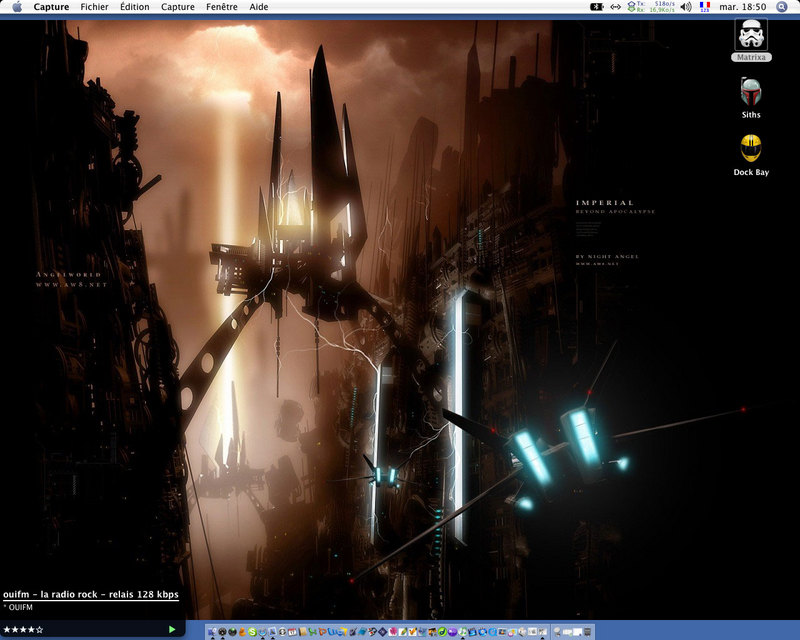
Task: Open the blue QuickTime Q icon in Dock
Action: pos(492,632)
